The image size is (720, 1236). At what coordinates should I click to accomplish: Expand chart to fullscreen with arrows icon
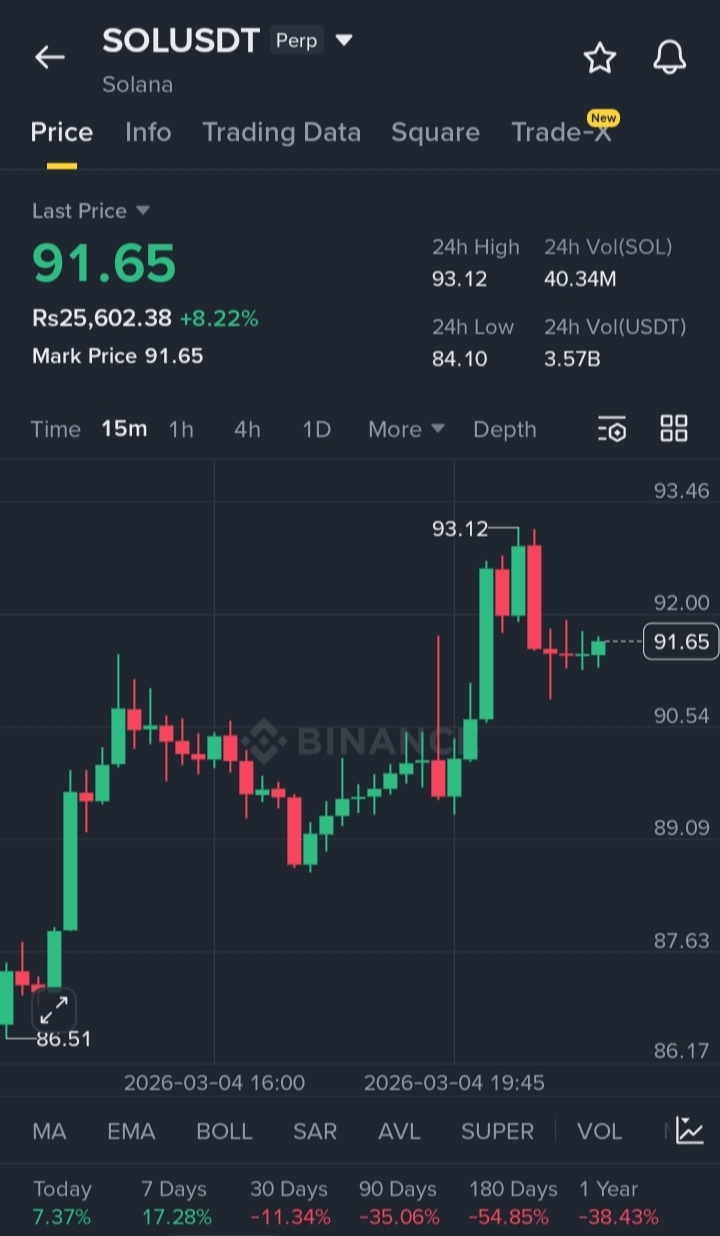[x=54, y=1009]
